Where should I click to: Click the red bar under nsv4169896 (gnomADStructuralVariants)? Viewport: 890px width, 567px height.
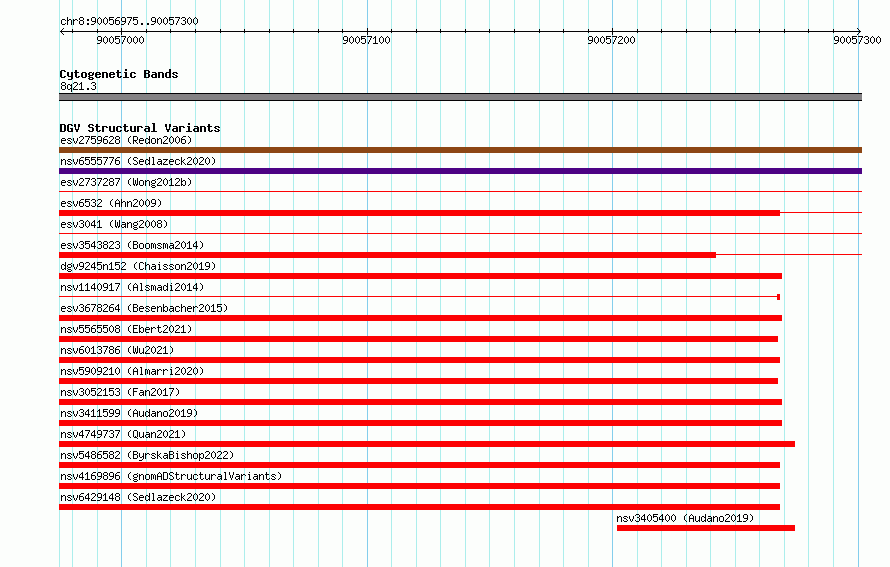pos(419,486)
